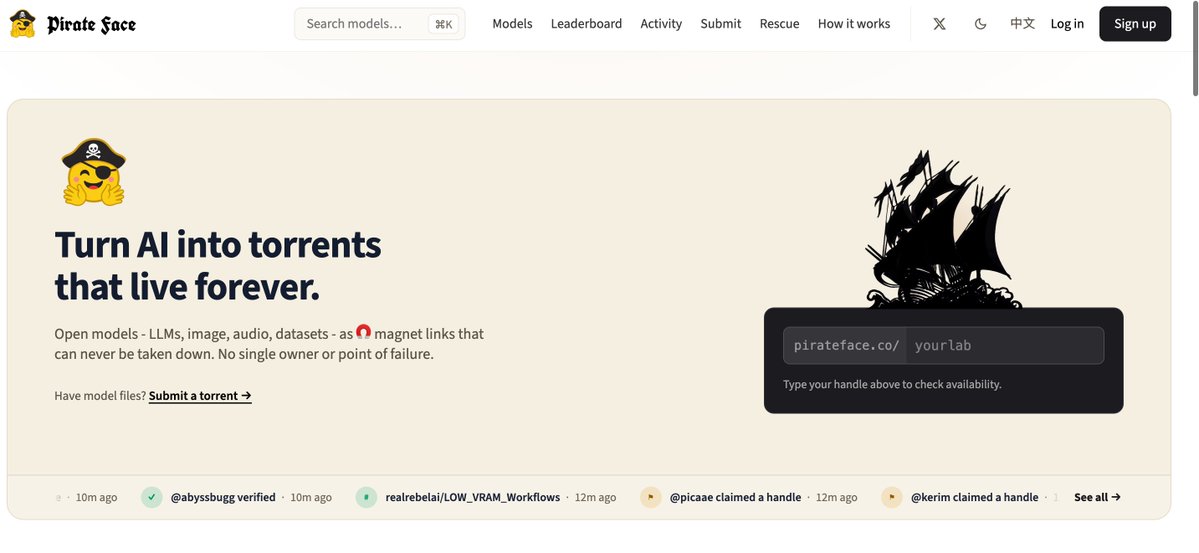1199x553 pixels.
Task: Click the Type your handle above hint text
Action: click(892, 385)
